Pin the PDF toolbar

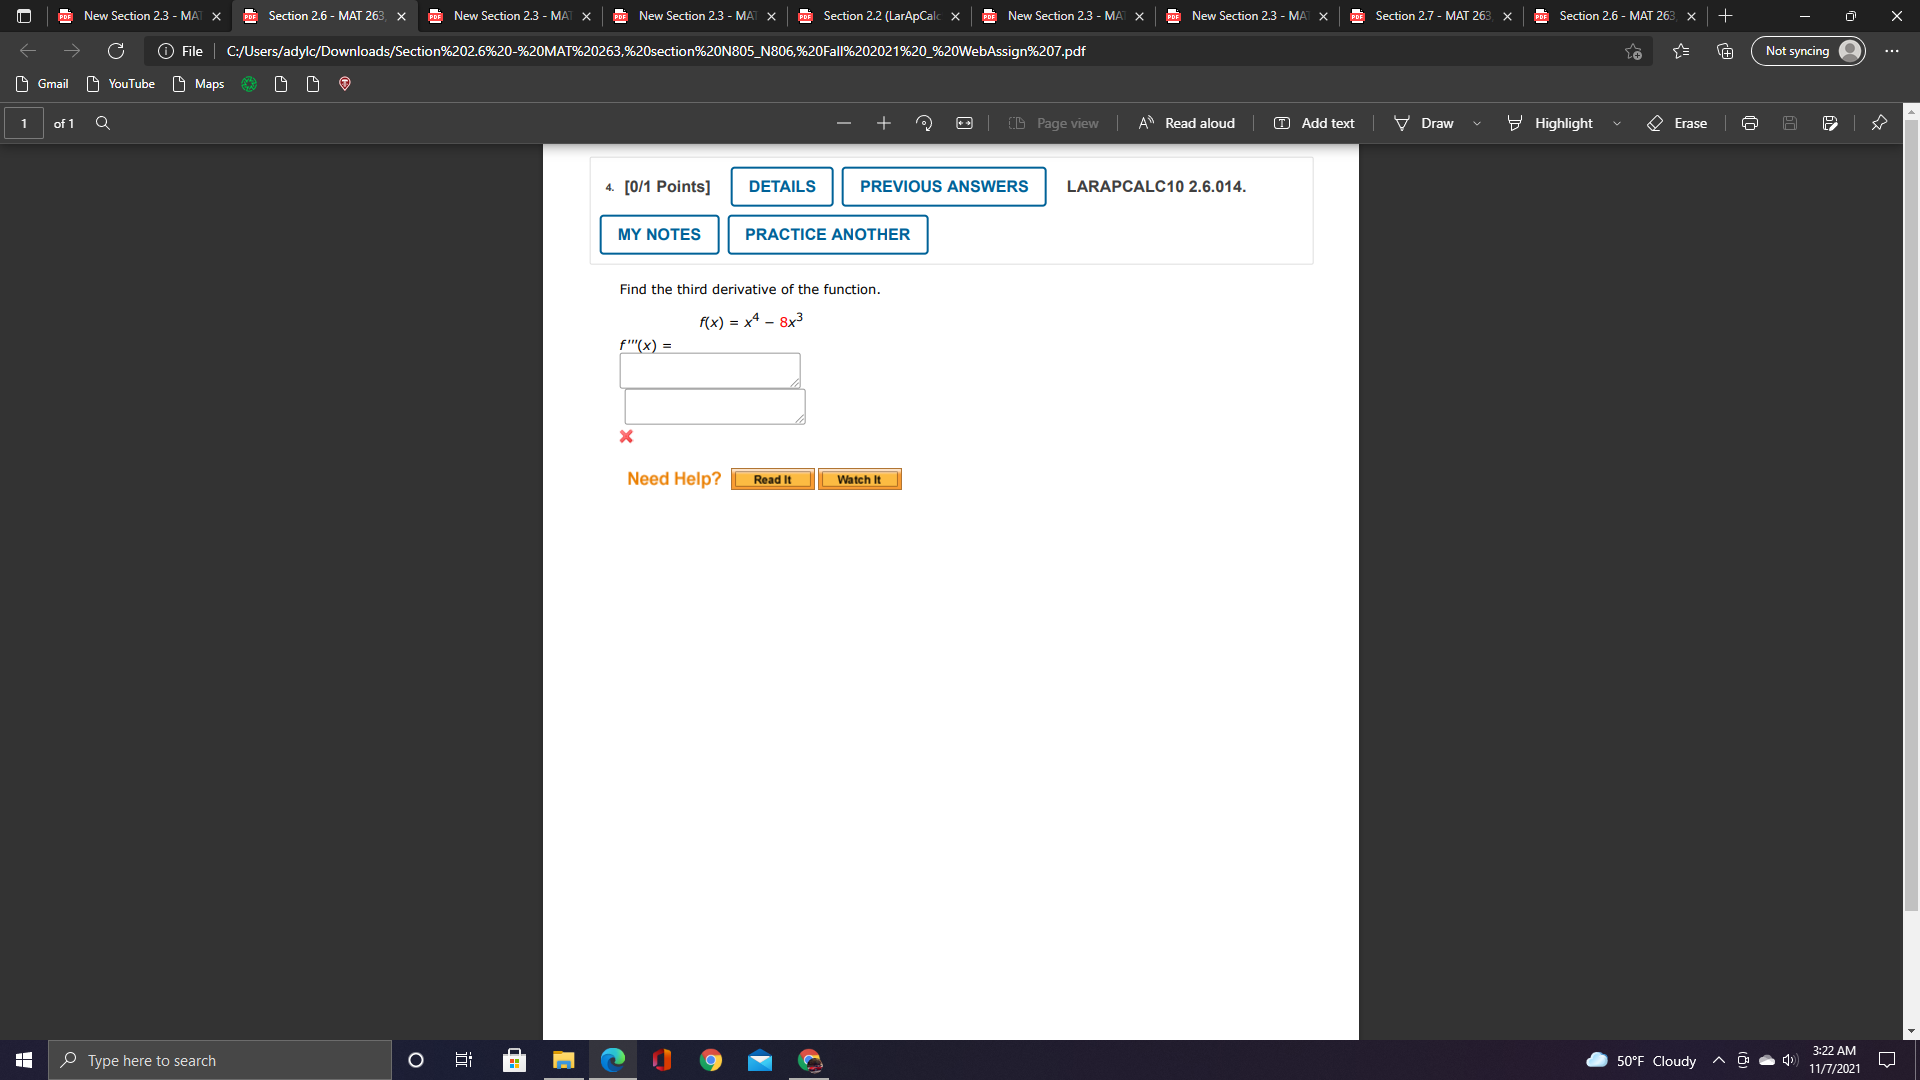(x=1879, y=123)
